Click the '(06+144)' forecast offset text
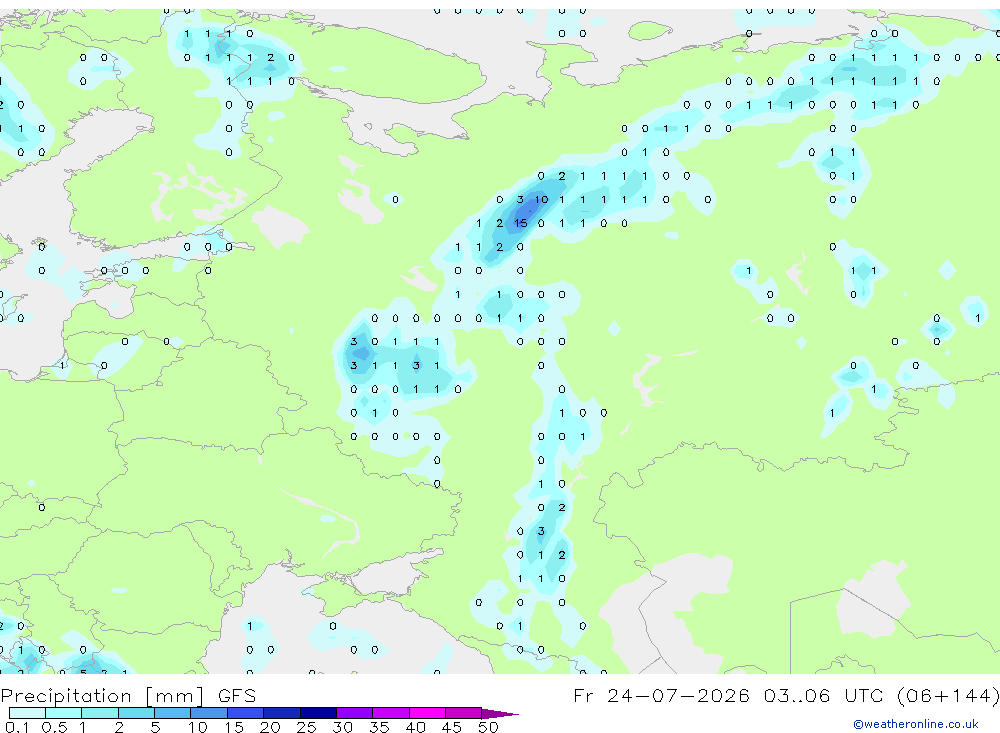This screenshot has width=1000, height=733. click(x=948, y=695)
